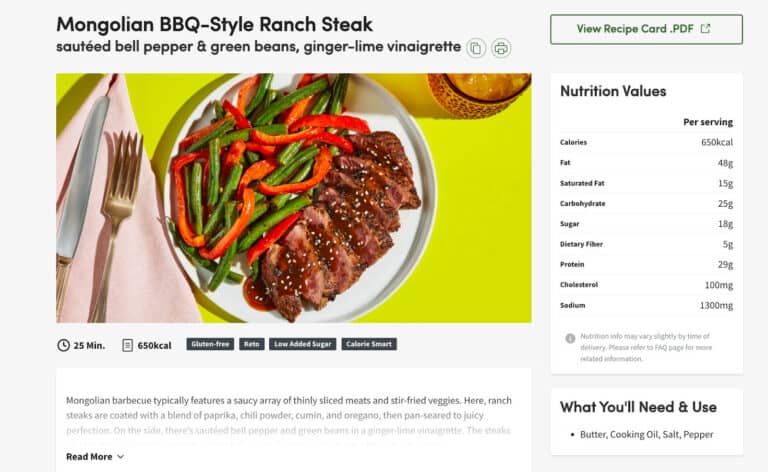The height and width of the screenshot is (472, 768).
Task: Select the Low Added Sugar tag
Action: [303, 344]
